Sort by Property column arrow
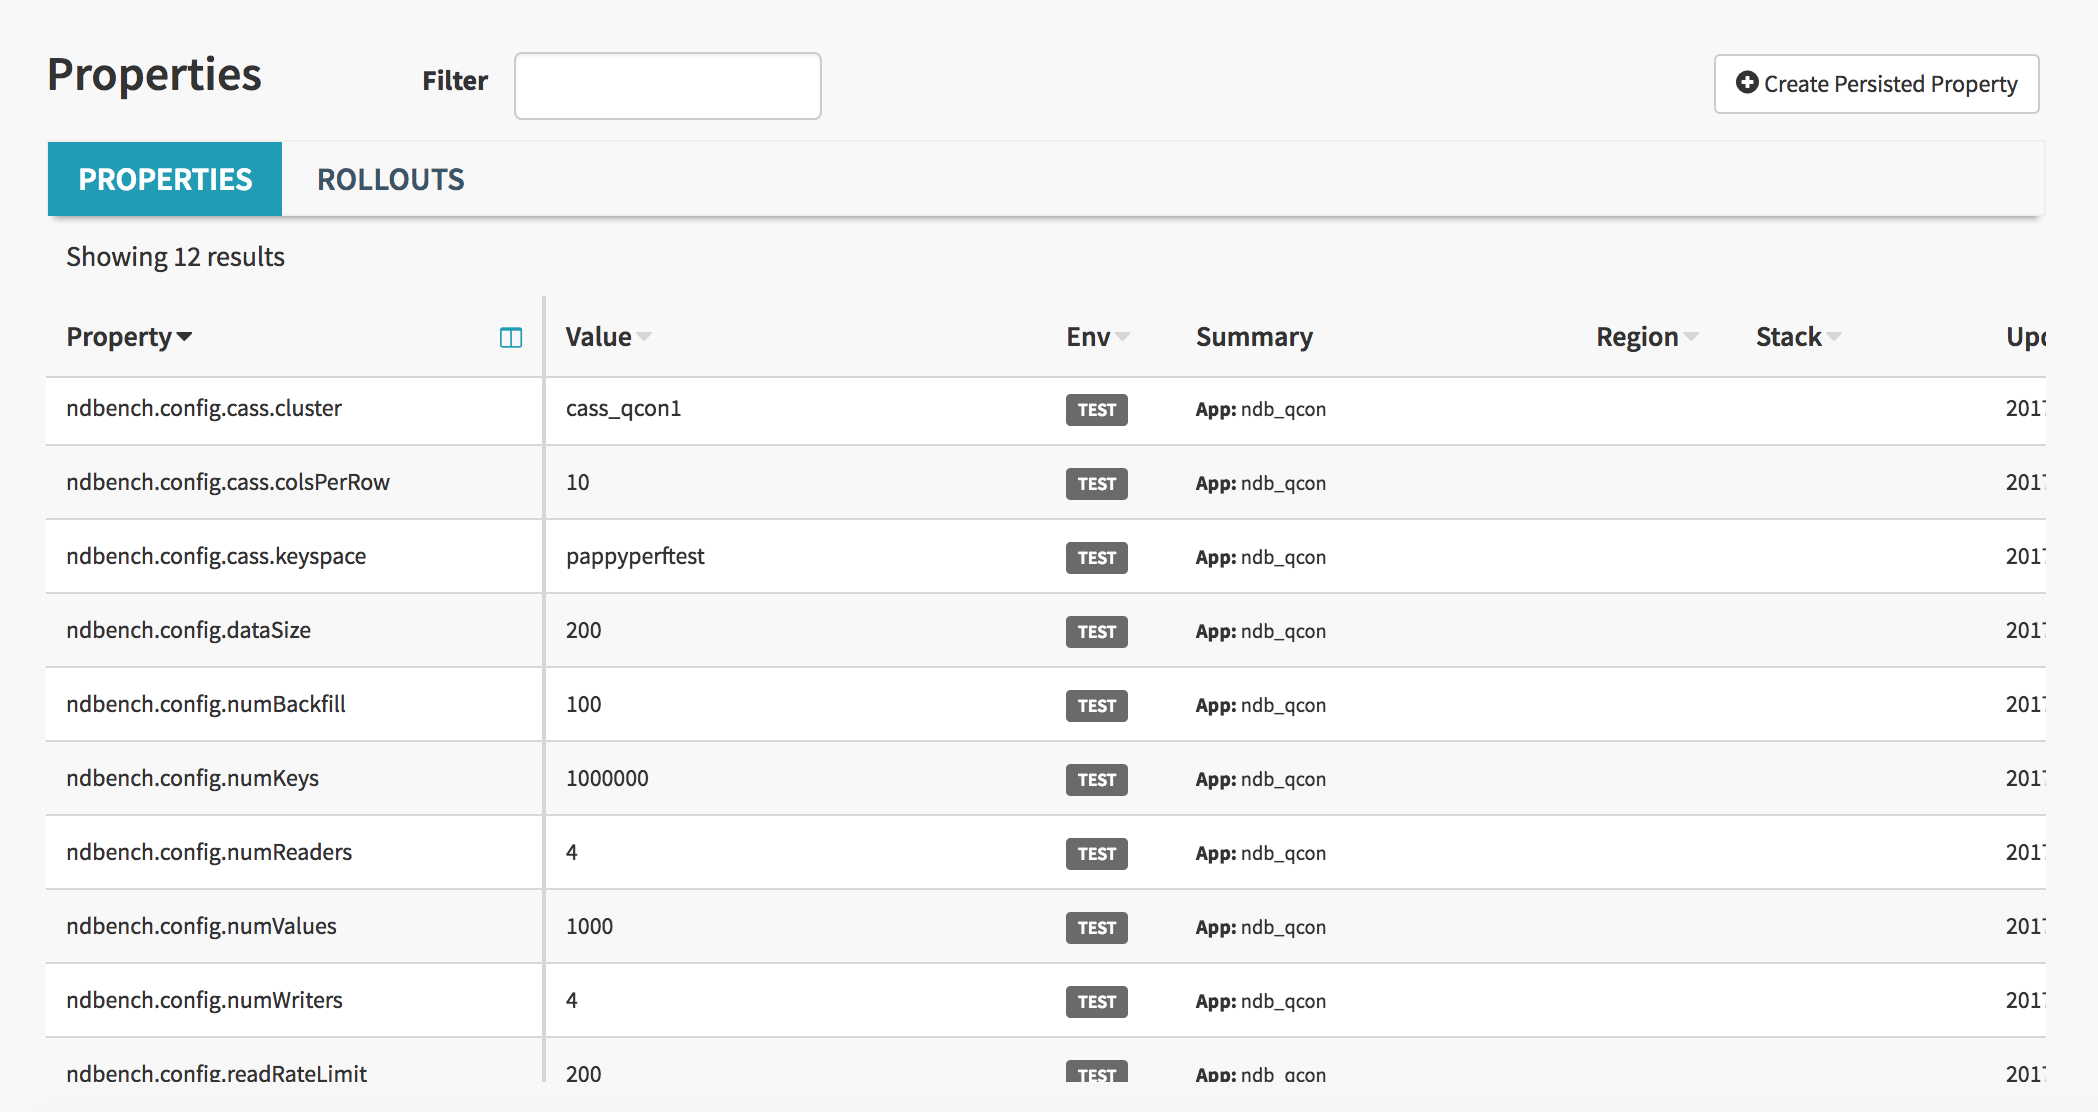 (x=184, y=337)
